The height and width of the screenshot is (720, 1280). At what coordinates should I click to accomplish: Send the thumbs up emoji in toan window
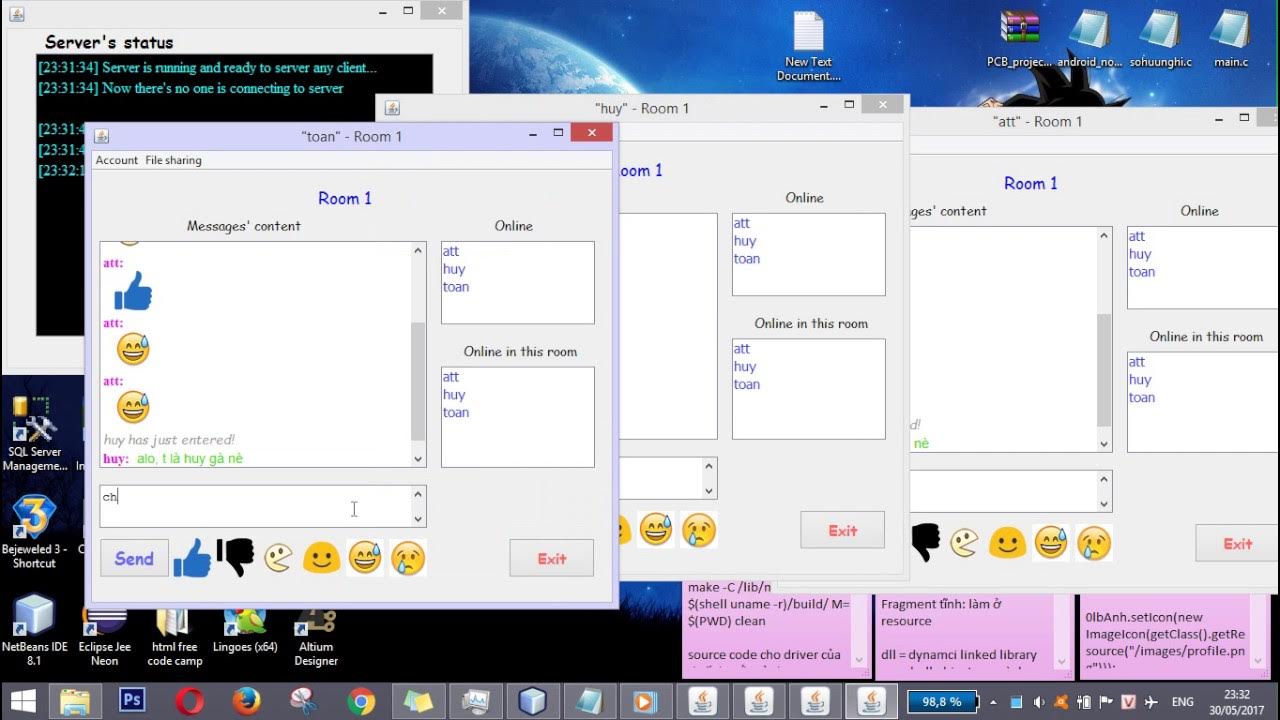[x=192, y=558]
